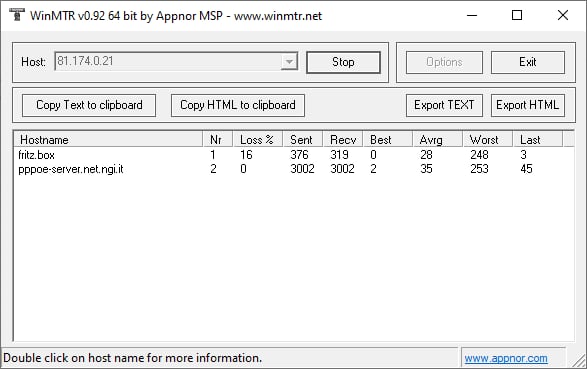Viewport: 587px width, 369px height.
Task: Minimize the WinMTR window
Action: pos(472,15)
